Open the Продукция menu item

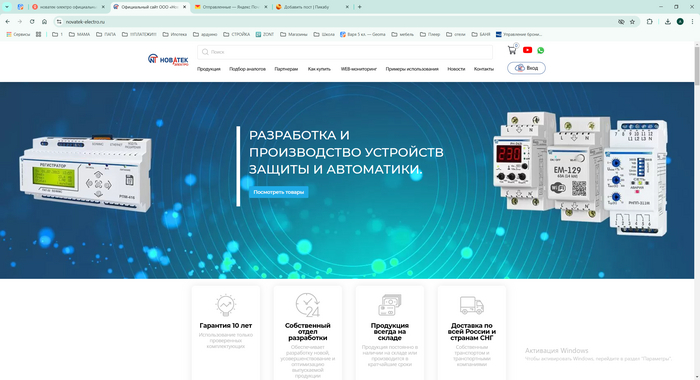point(208,69)
